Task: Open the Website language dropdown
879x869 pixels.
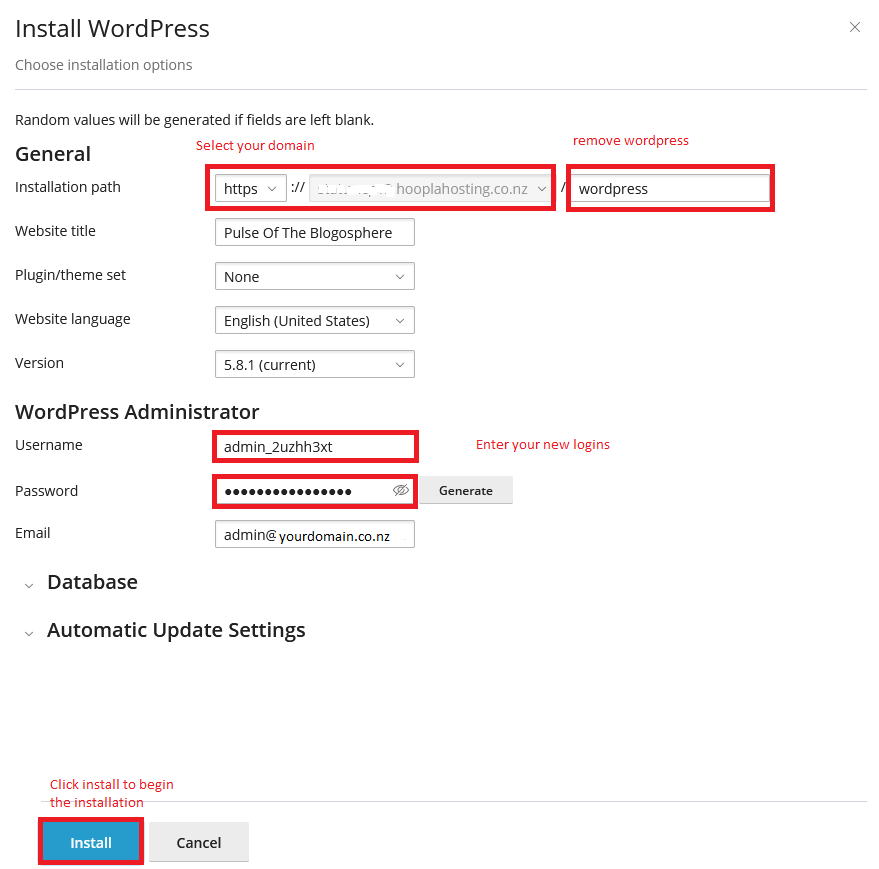Action: pyautogui.click(x=314, y=321)
